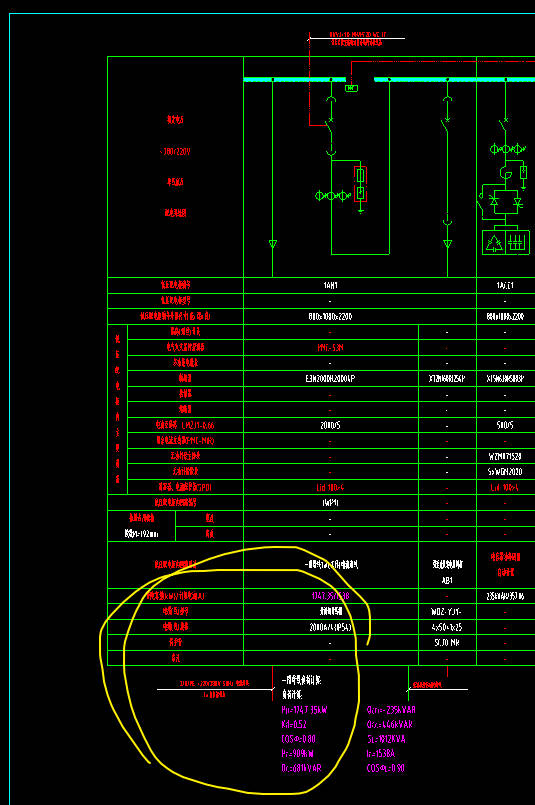
Task: Click the Qcz=446kVAR text
Action: pos(390,724)
